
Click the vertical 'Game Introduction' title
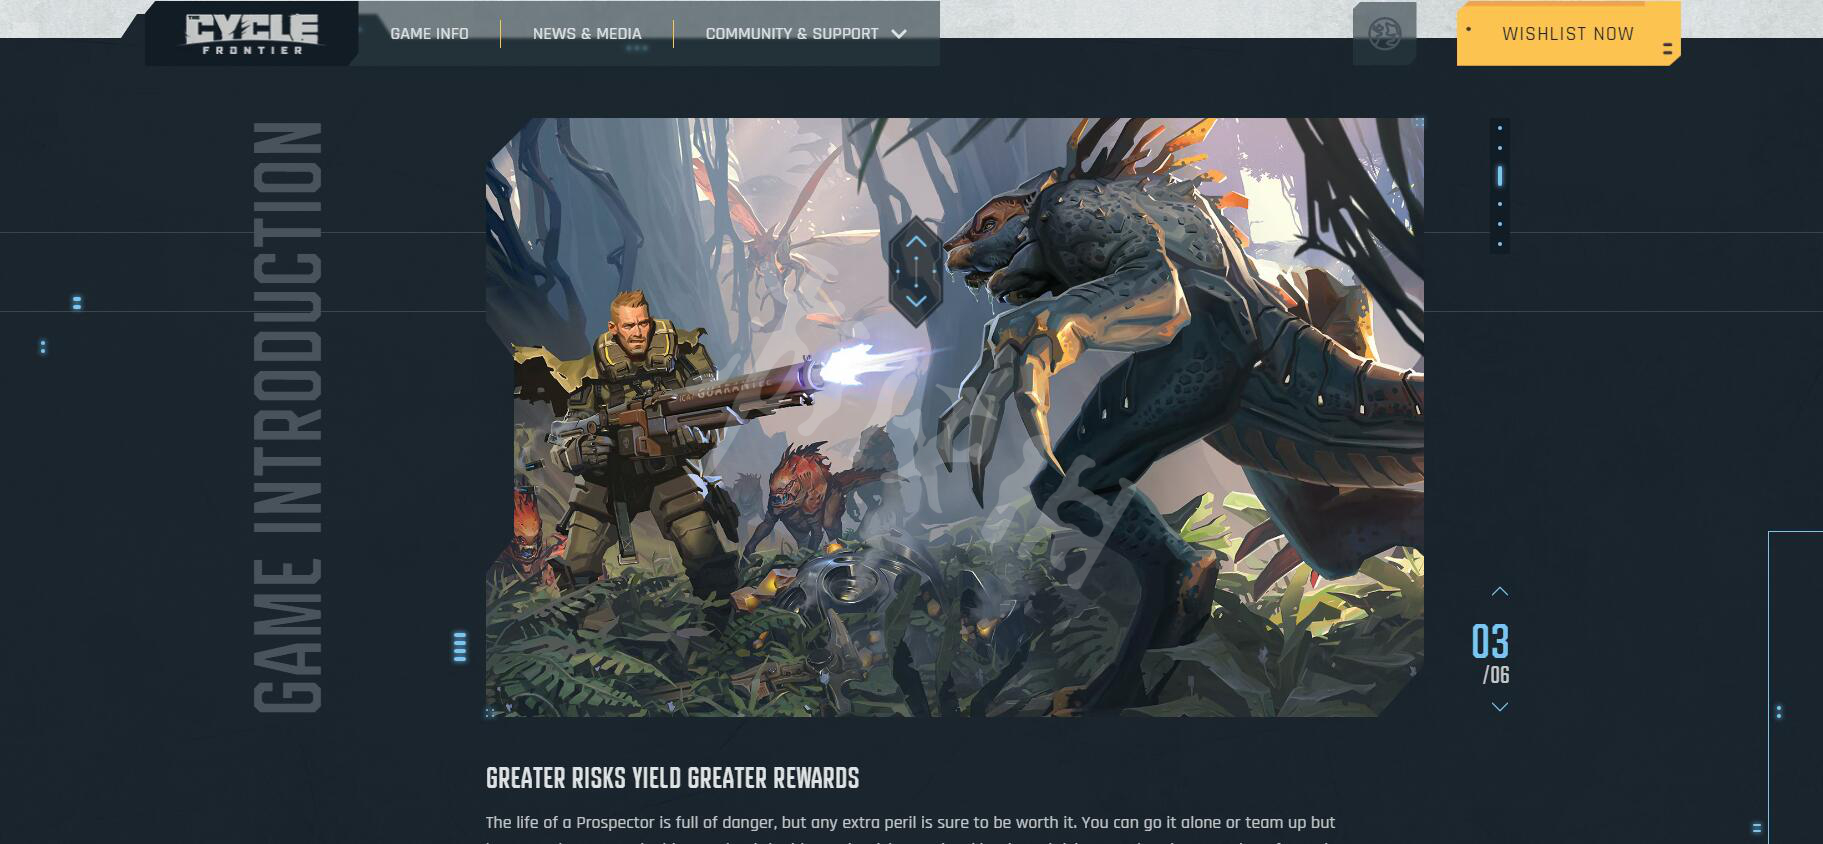(288, 417)
